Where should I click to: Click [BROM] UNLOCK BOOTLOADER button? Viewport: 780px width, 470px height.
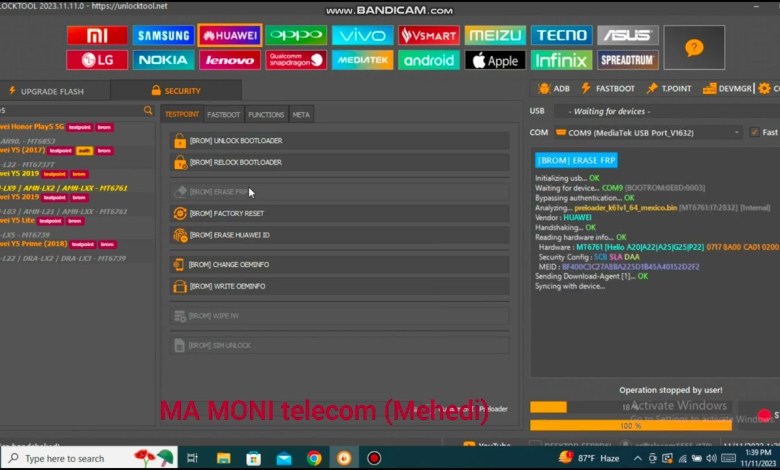(338, 141)
